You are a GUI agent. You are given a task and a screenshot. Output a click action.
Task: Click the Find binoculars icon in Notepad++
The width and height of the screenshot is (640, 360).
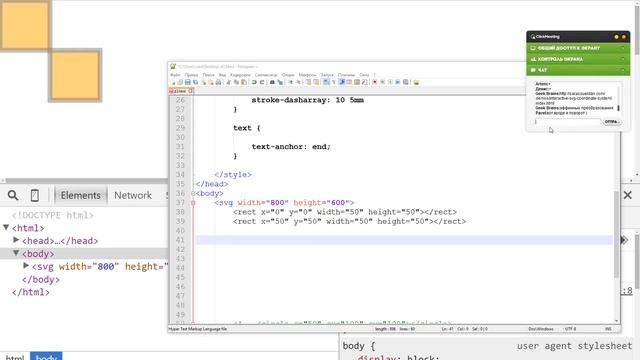pos(272,82)
